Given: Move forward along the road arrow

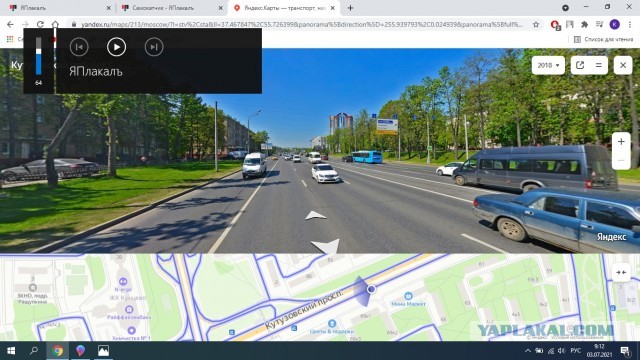Looking at the screenshot, I should pyautogui.click(x=316, y=216).
